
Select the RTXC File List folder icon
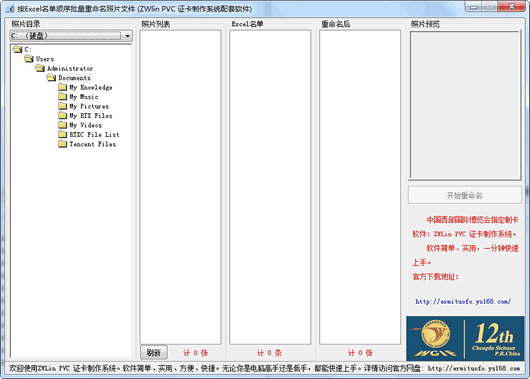click(x=63, y=135)
